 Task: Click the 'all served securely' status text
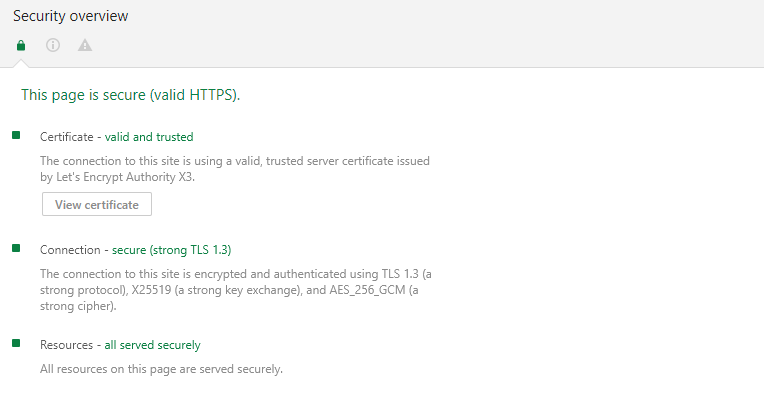click(x=153, y=345)
